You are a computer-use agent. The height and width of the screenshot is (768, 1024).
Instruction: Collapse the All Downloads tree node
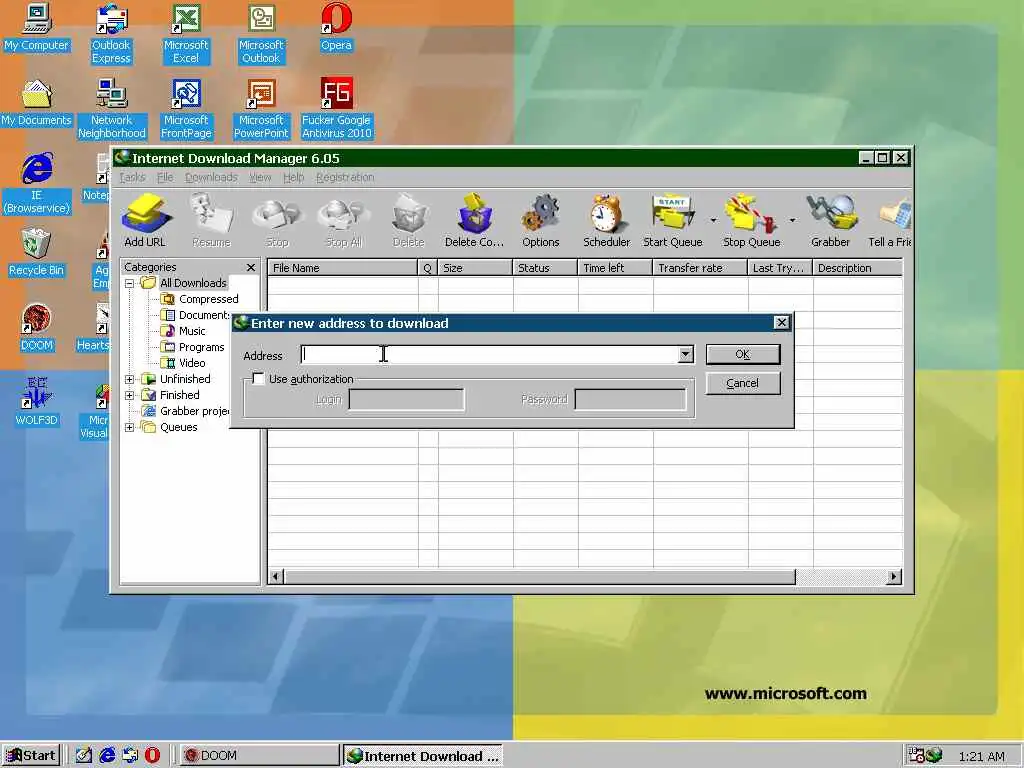[x=129, y=283]
